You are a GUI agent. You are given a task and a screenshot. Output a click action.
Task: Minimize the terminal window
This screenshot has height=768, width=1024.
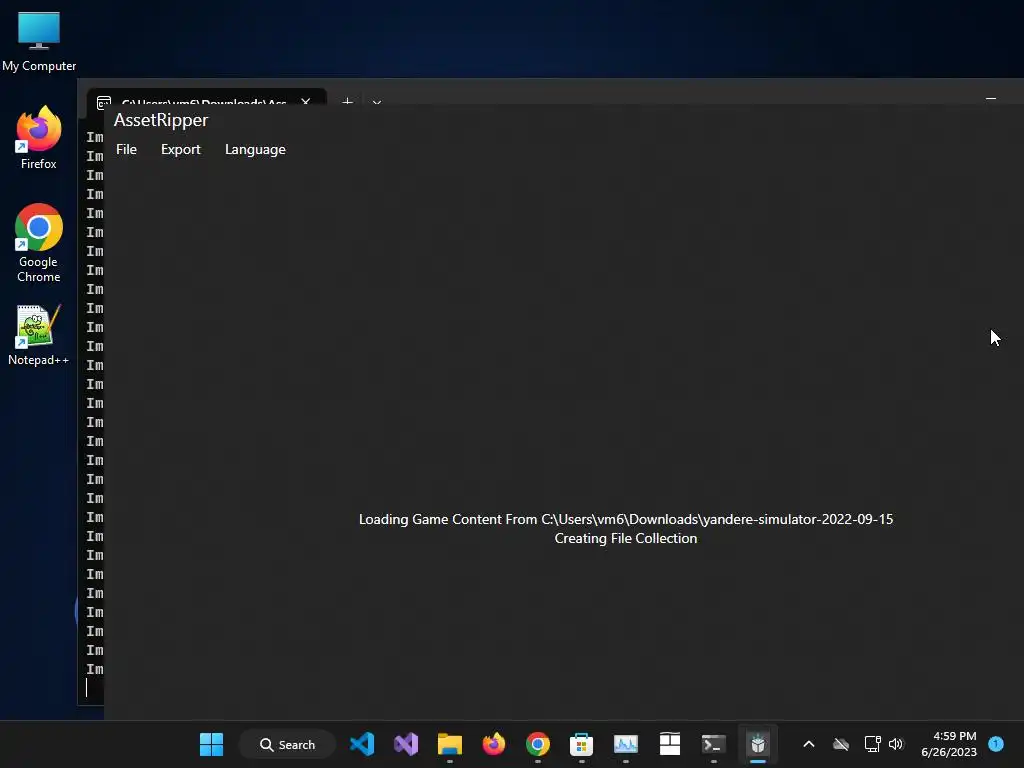(991, 99)
